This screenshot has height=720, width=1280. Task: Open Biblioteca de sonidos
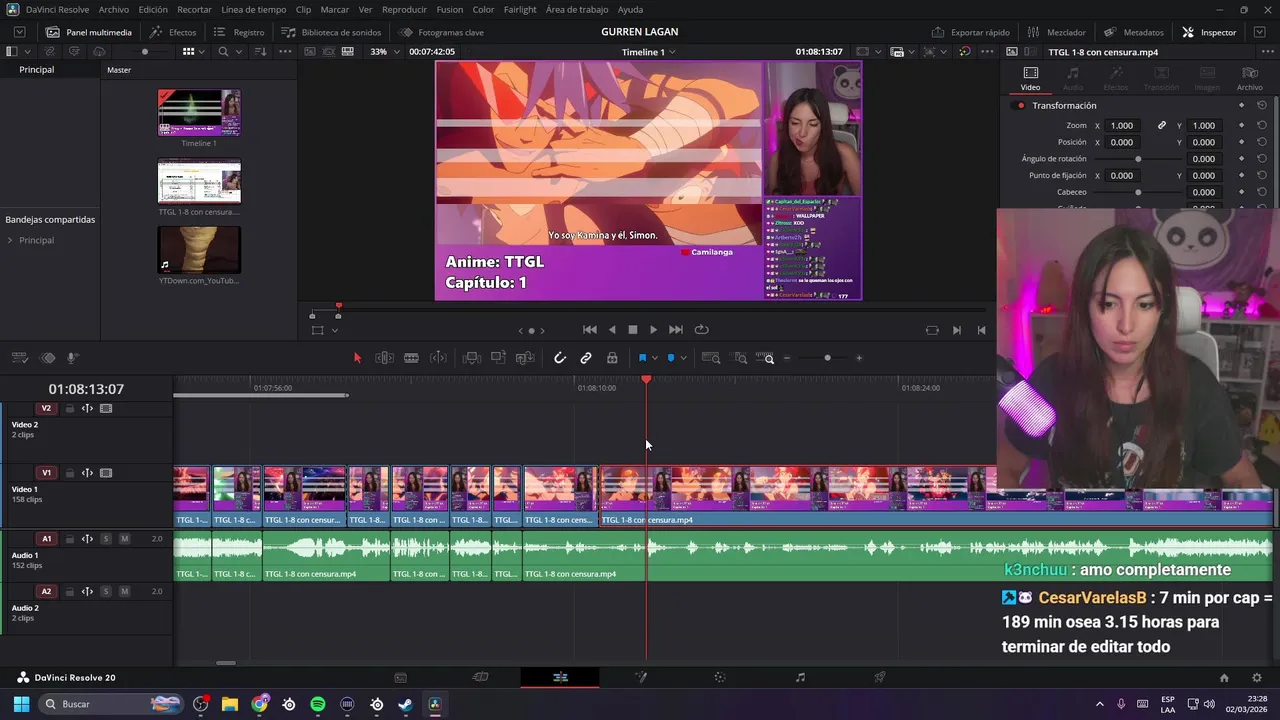coord(331,32)
